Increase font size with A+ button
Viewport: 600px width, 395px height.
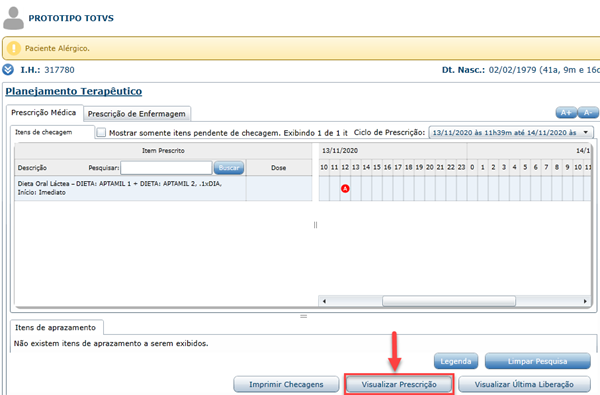[x=566, y=113]
